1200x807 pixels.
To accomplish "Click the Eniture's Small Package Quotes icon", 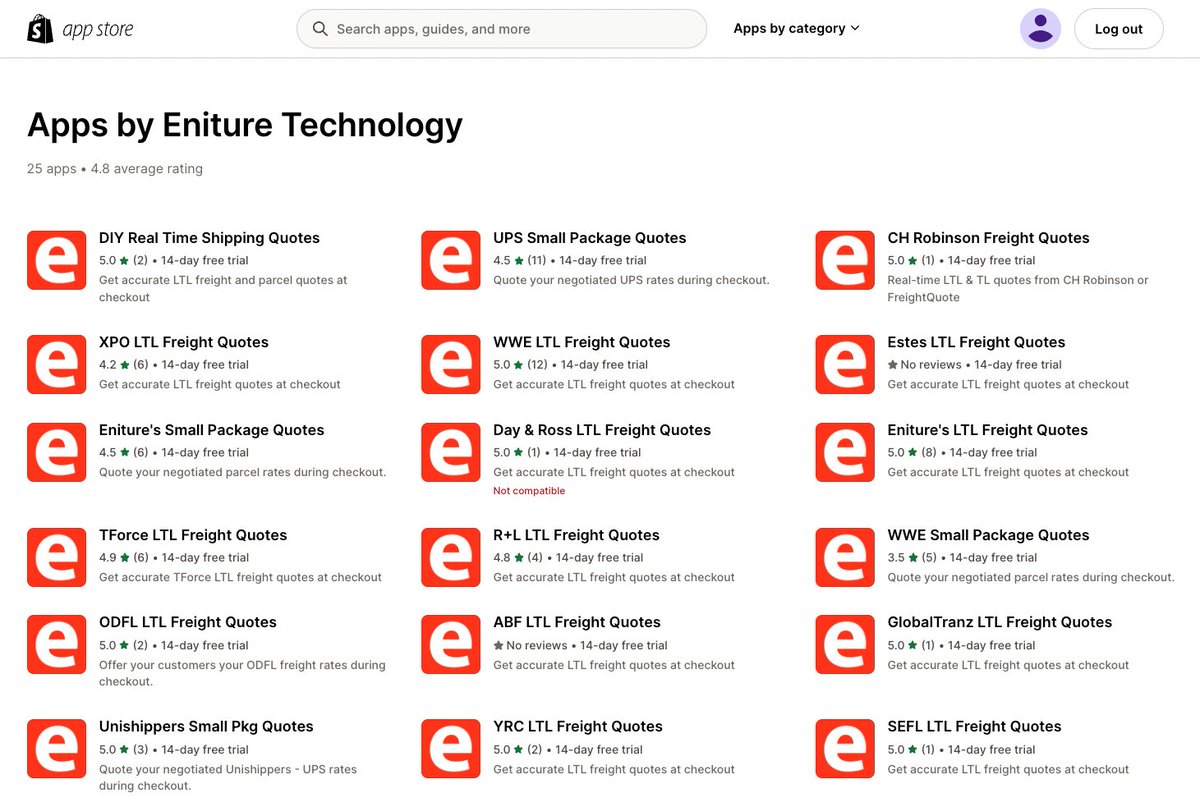I will pyautogui.click(x=57, y=453).
